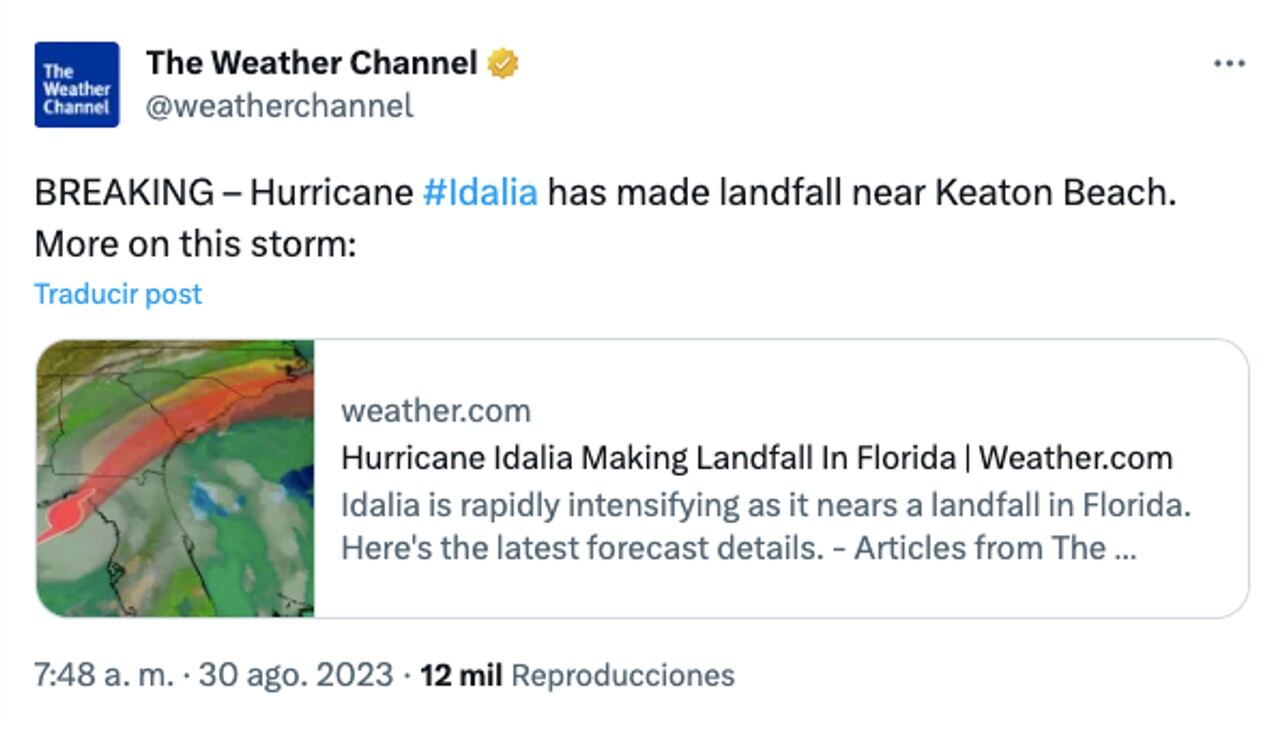Open the three-dot more options menu

click(1228, 62)
